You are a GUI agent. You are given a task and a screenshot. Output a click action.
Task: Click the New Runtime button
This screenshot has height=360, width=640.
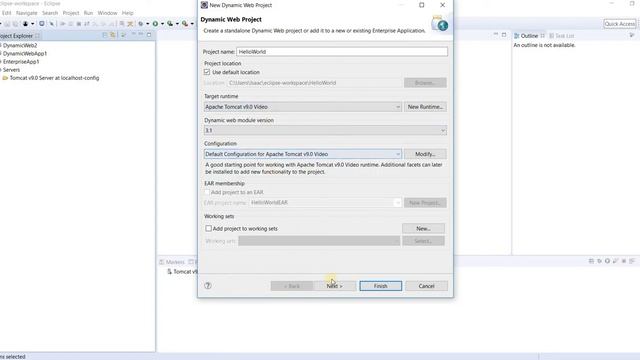tap(425, 107)
